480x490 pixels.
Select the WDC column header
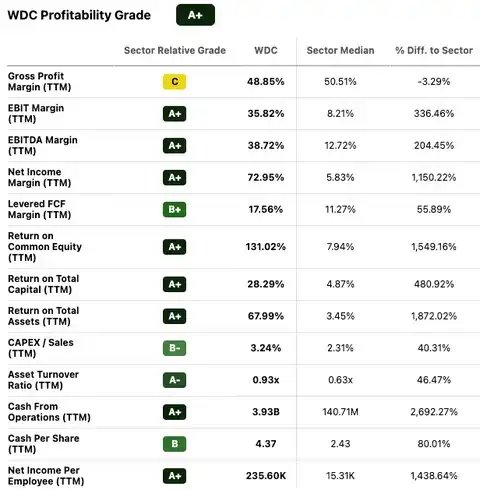[x=266, y=50]
